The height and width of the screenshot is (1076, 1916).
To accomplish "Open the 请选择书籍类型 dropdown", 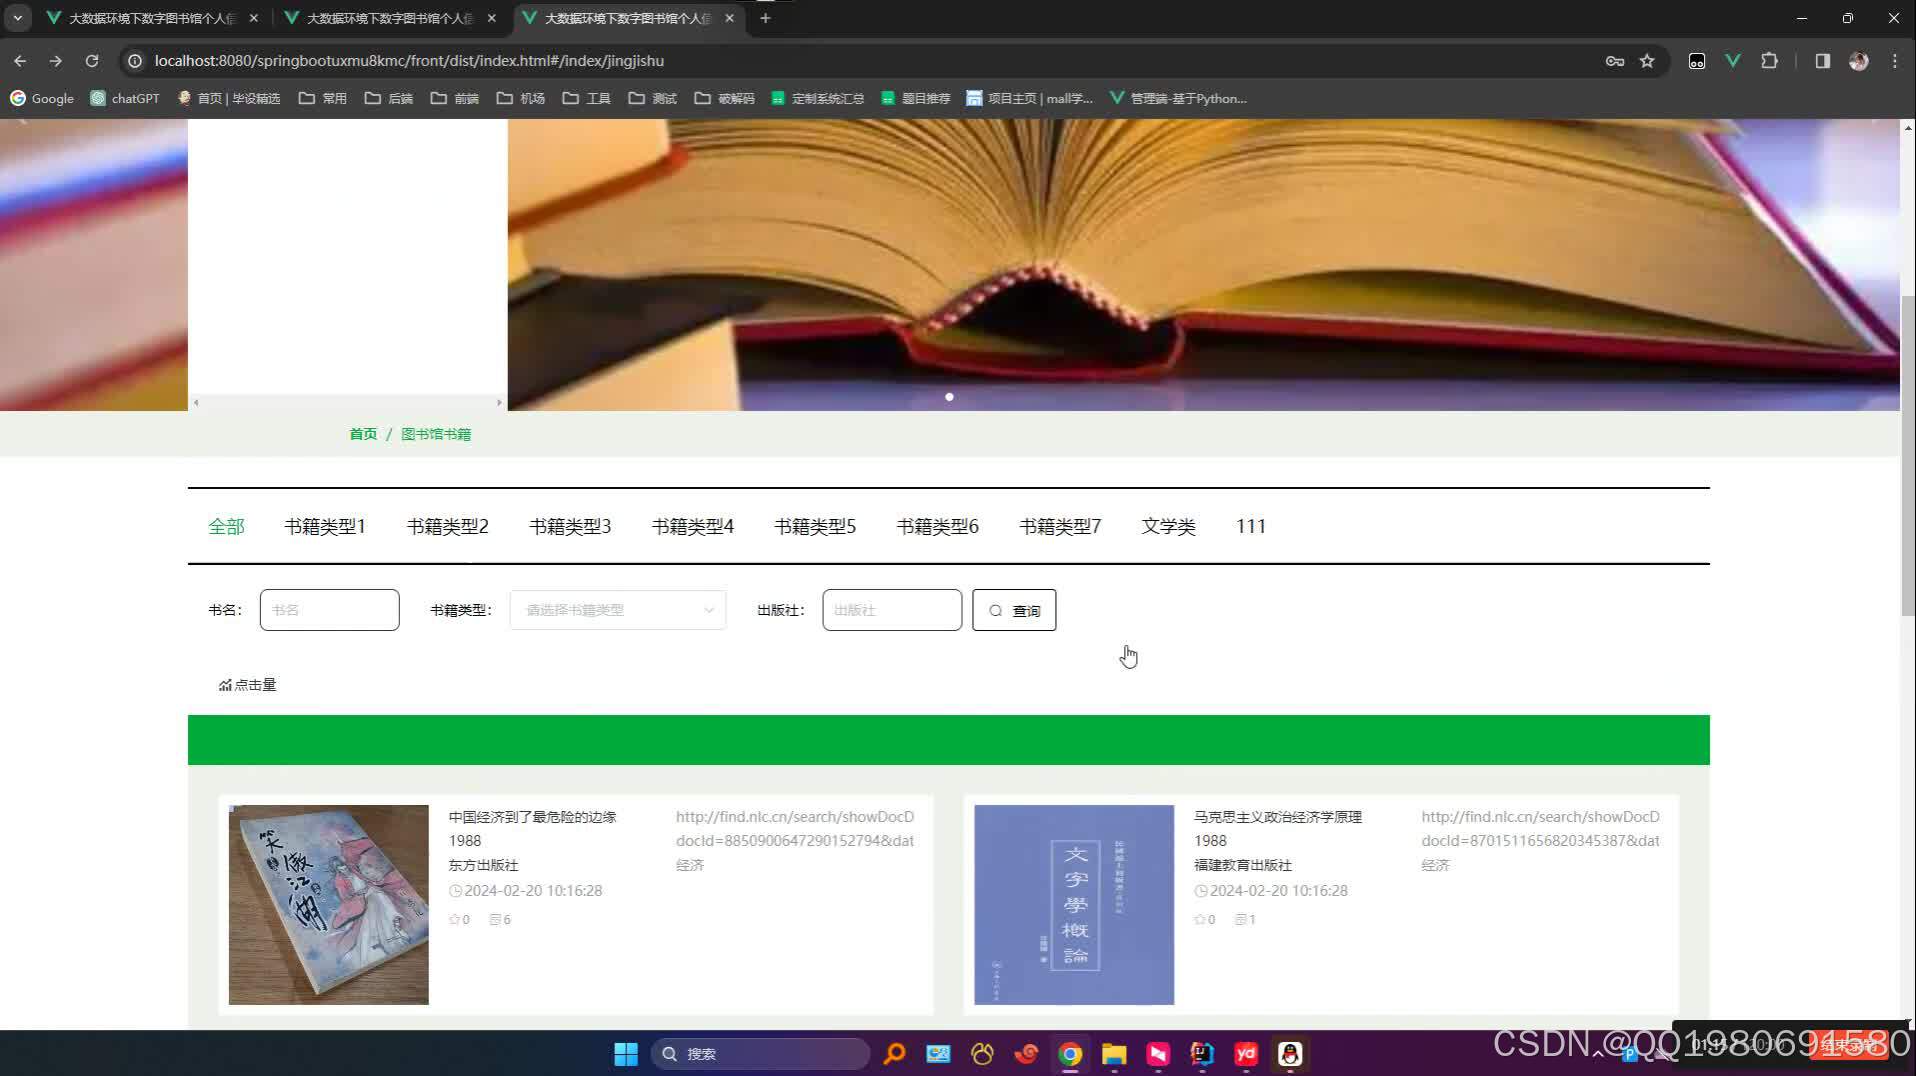I will [617, 609].
